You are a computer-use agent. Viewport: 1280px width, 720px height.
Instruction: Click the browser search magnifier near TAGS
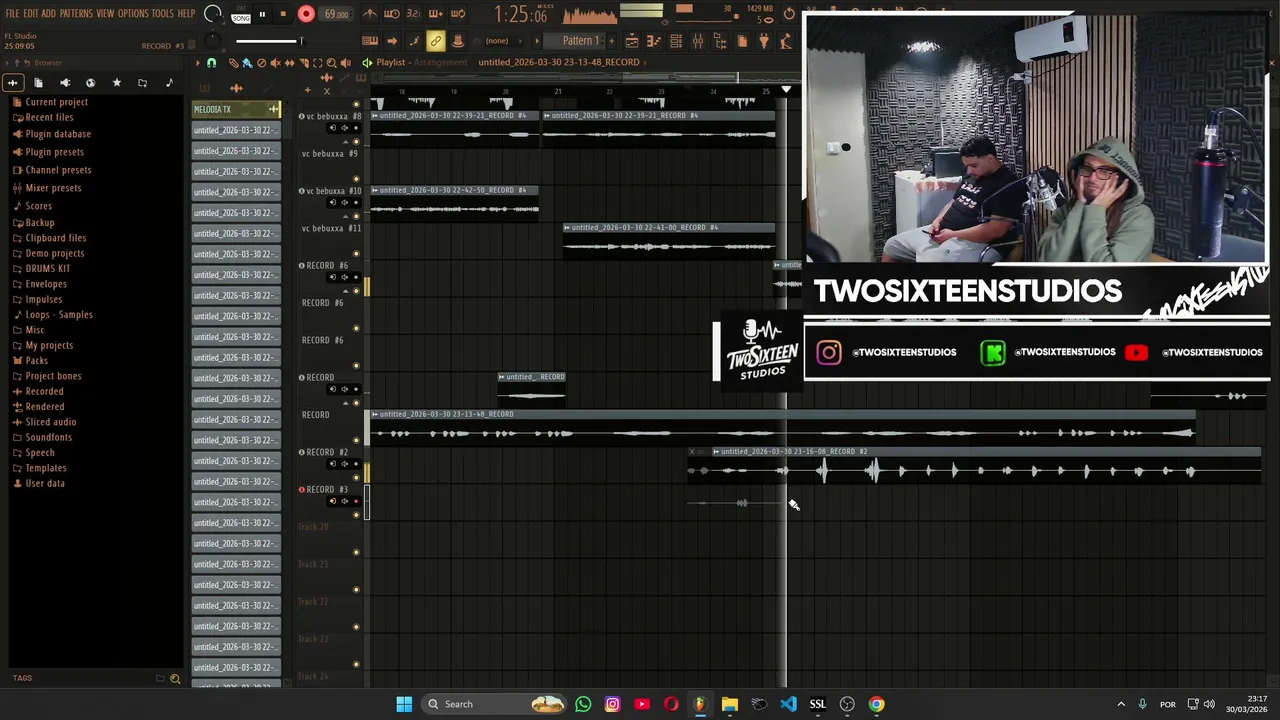tap(175, 679)
